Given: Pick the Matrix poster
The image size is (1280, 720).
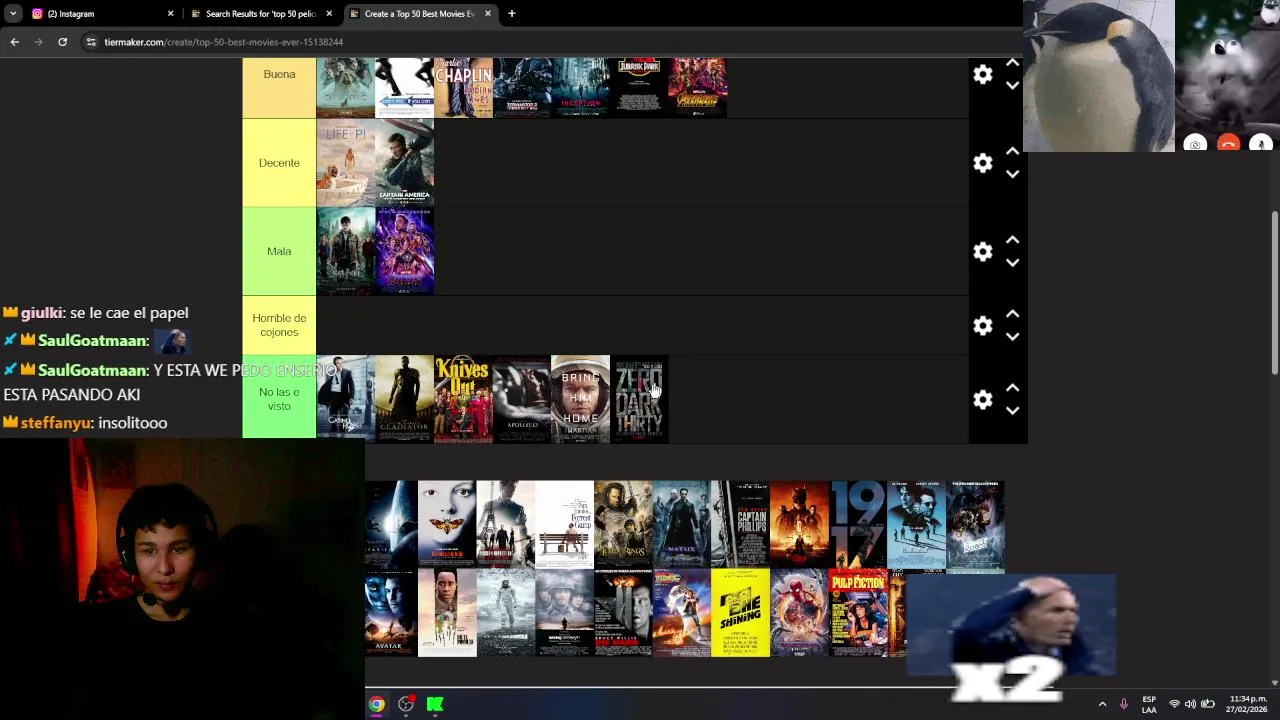Looking at the screenshot, I should click(681, 524).
